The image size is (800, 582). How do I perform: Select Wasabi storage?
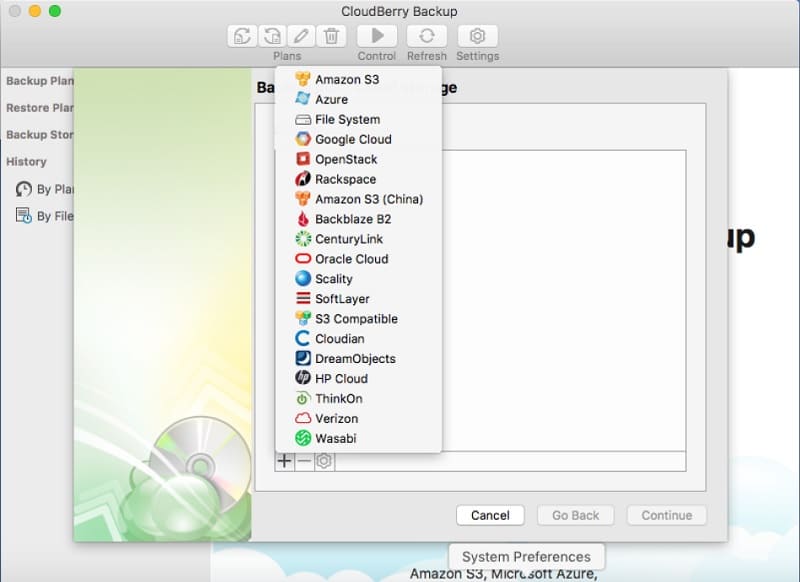pos(358,438)
